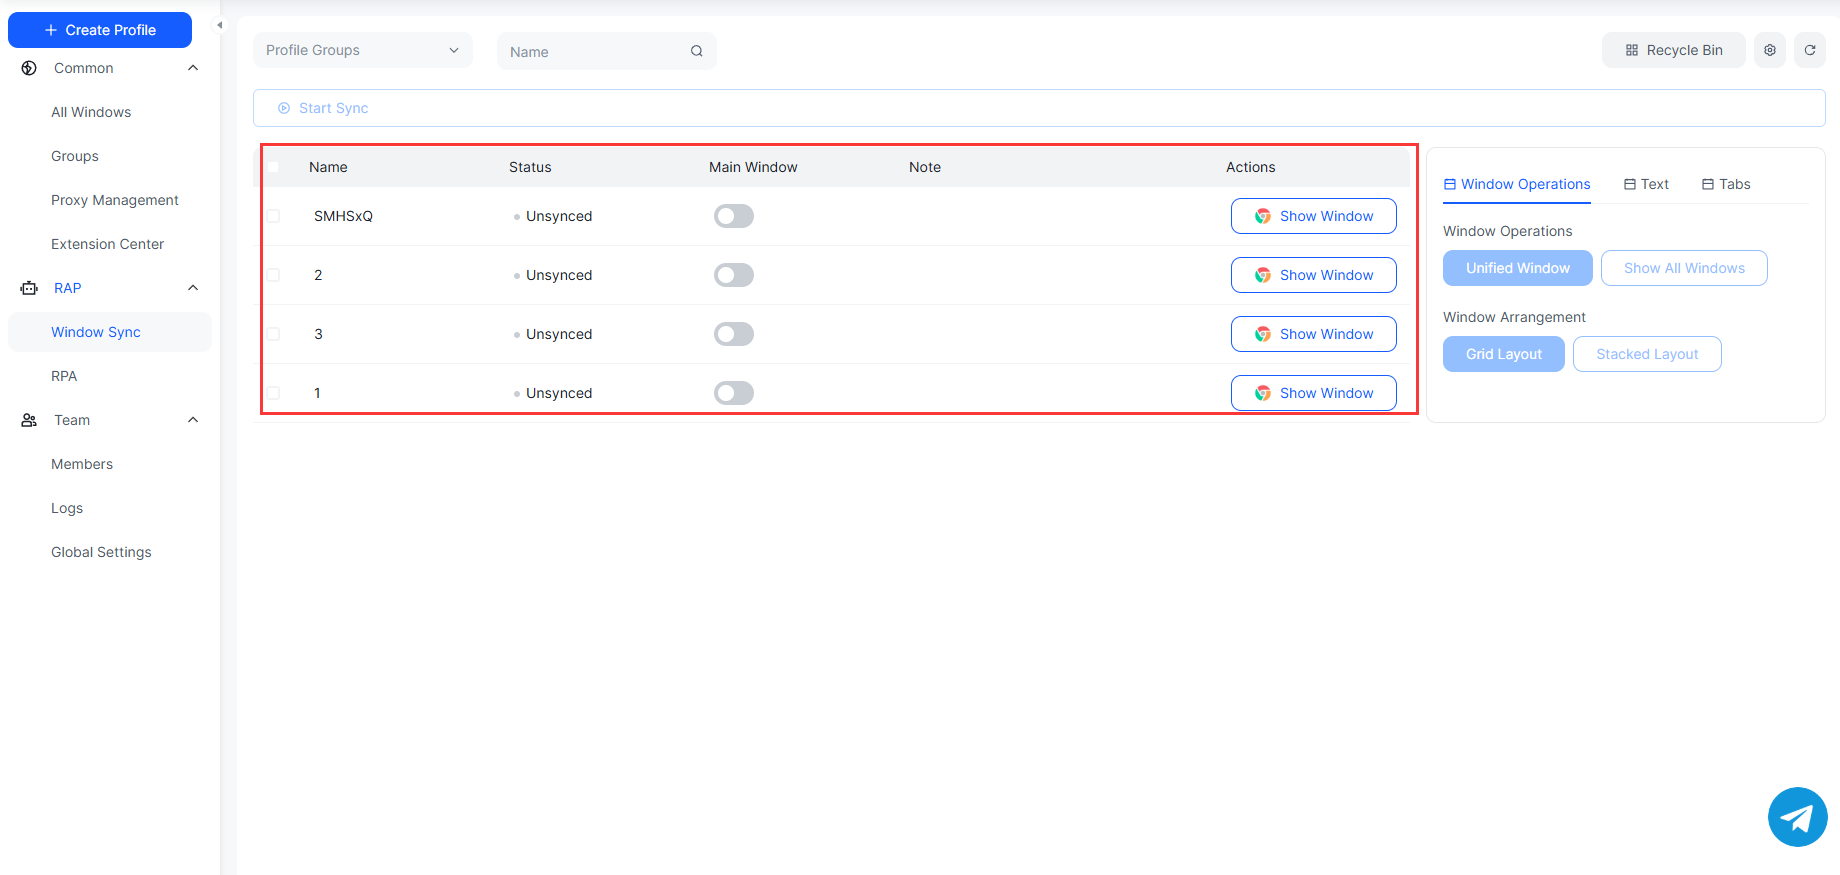The width and height of the screenshot is (1840, 875).
Task: Click the Name search input field
Action: pyautogui.click(x=595, y=52)
